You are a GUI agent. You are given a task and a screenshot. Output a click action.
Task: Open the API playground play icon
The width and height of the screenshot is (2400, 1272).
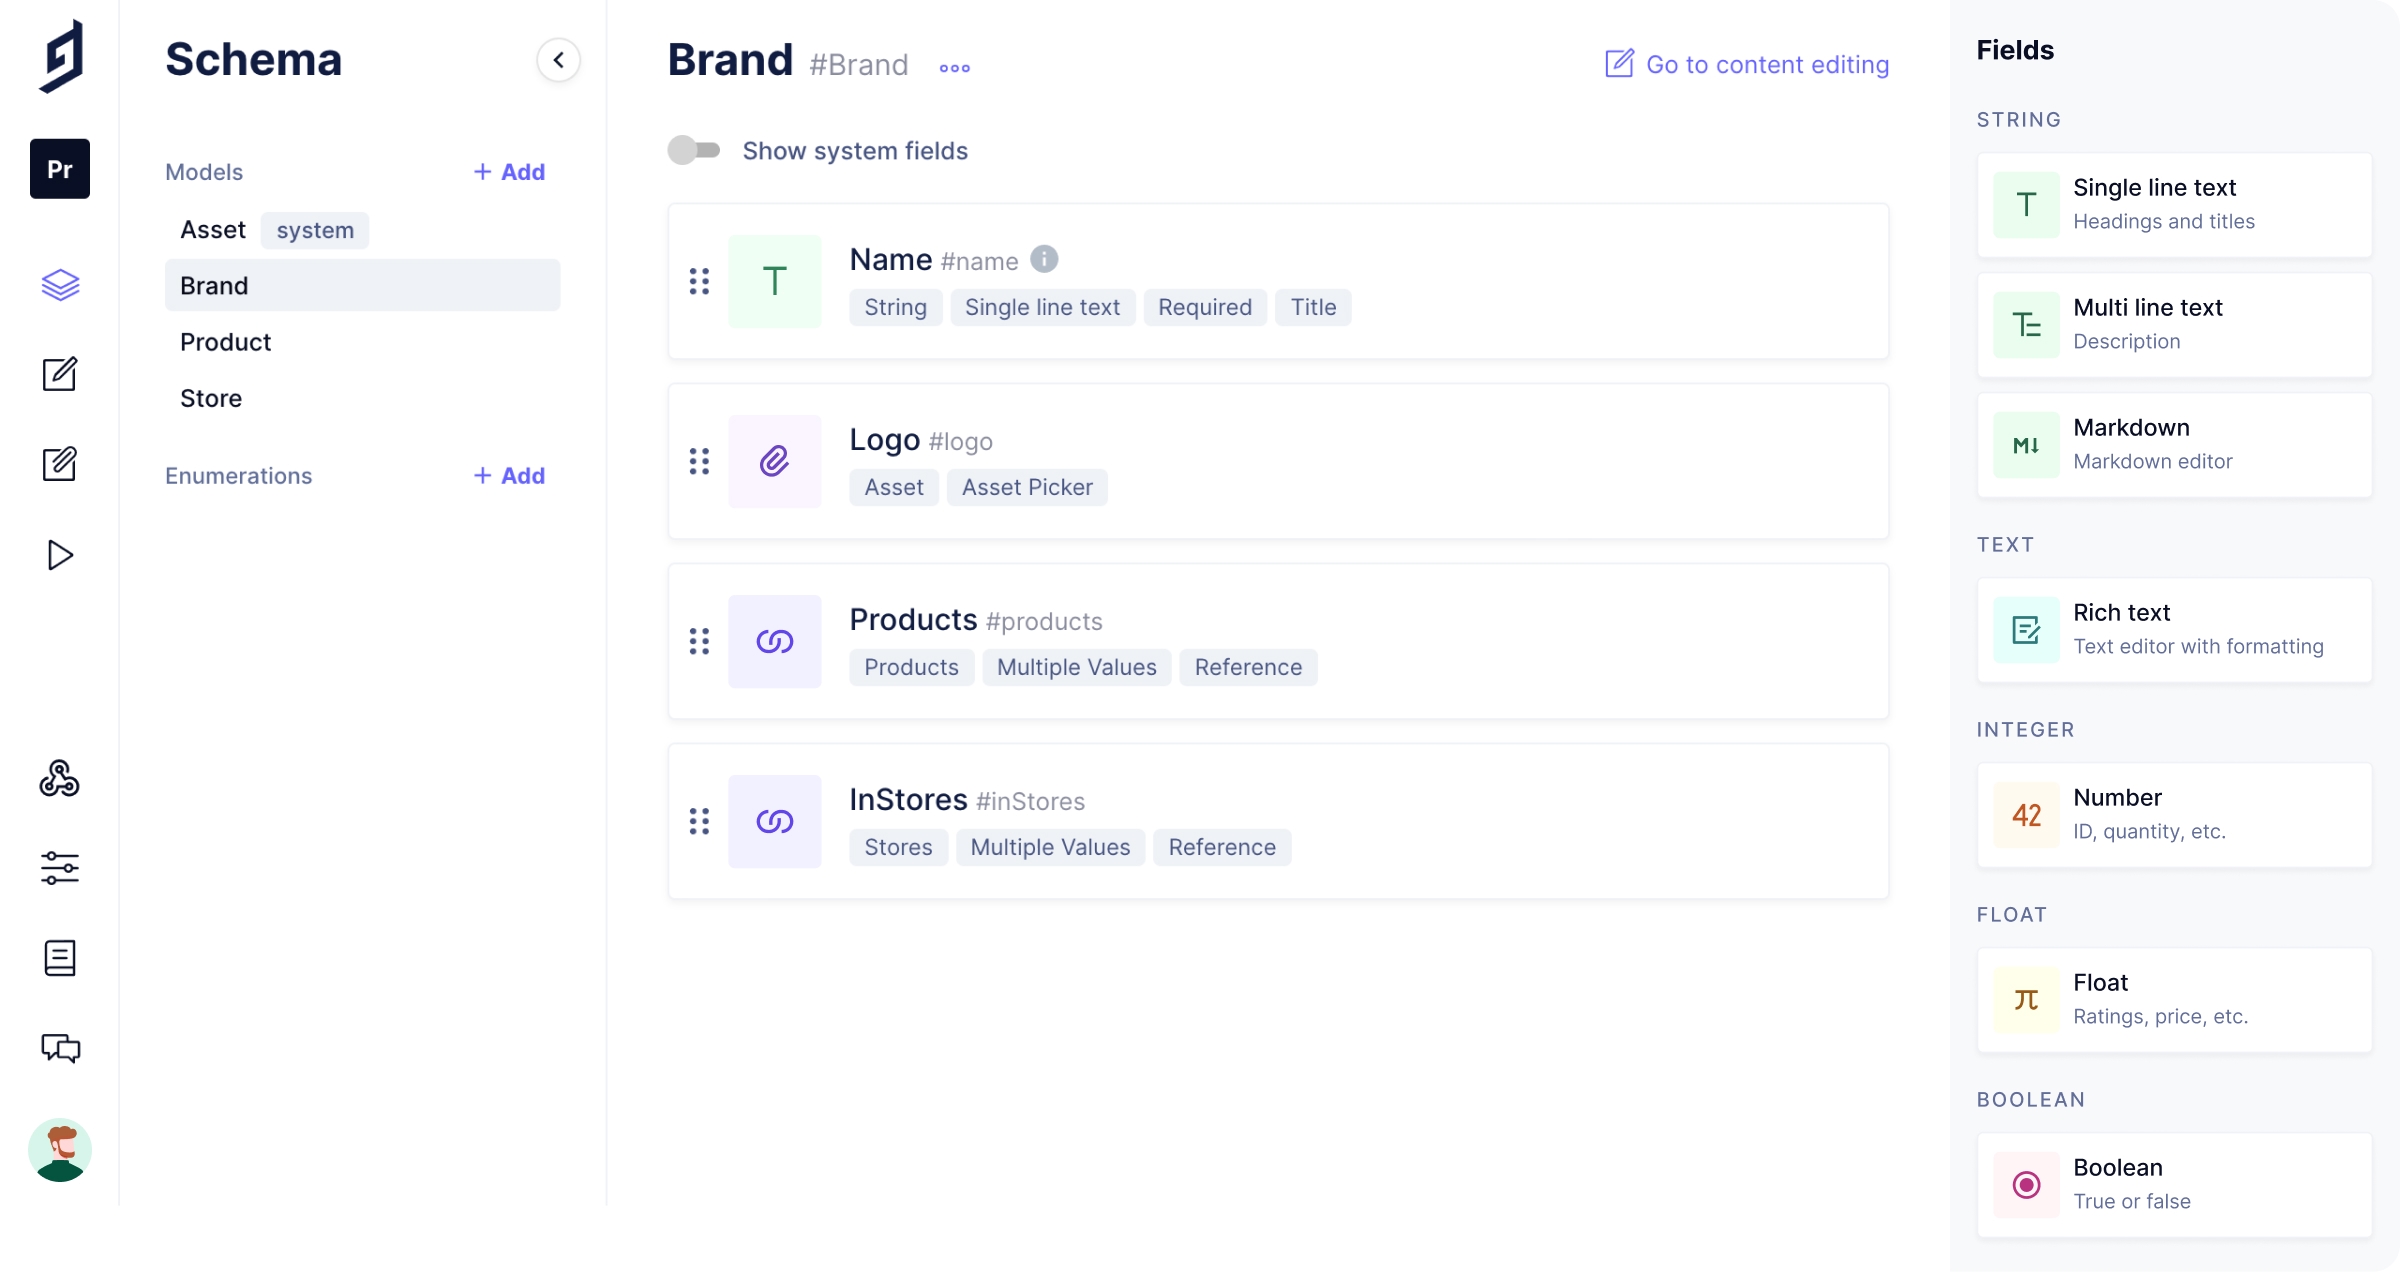[x=60, y=555]
